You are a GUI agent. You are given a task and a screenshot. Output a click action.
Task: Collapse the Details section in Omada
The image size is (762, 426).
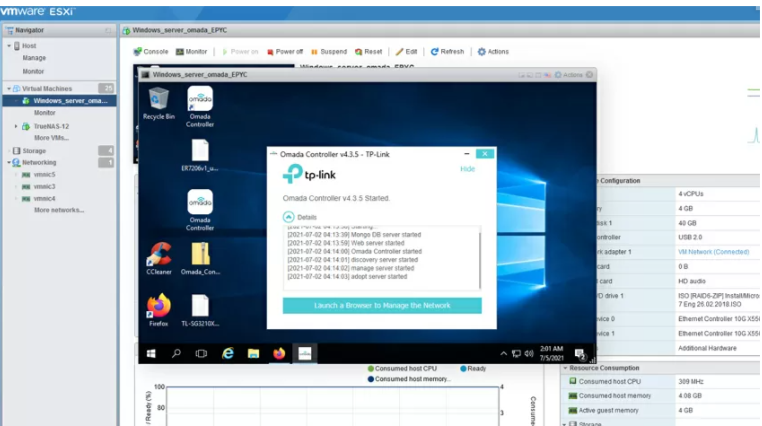coord(289,216)
